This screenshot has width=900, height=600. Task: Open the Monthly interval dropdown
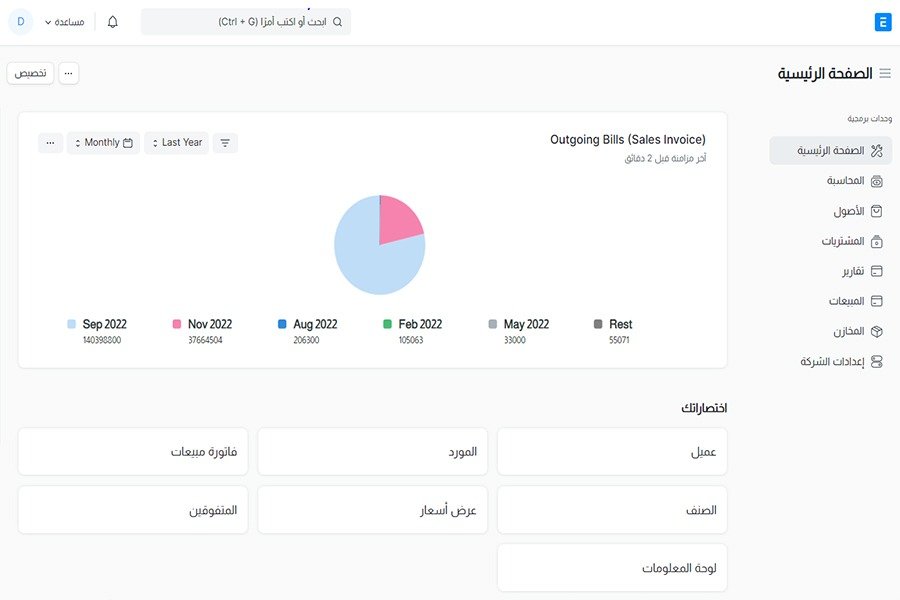pos(102,143)
